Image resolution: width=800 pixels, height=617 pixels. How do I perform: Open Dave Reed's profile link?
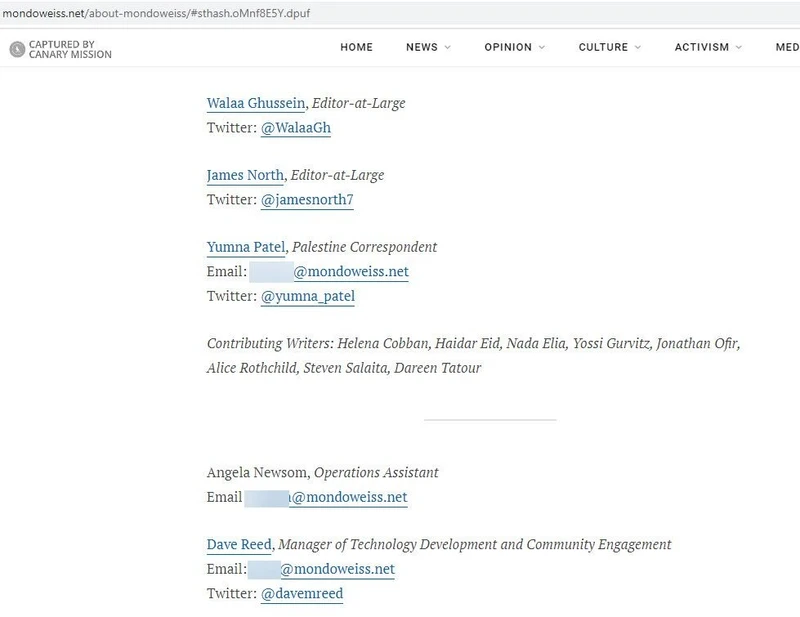coord(239,545)
